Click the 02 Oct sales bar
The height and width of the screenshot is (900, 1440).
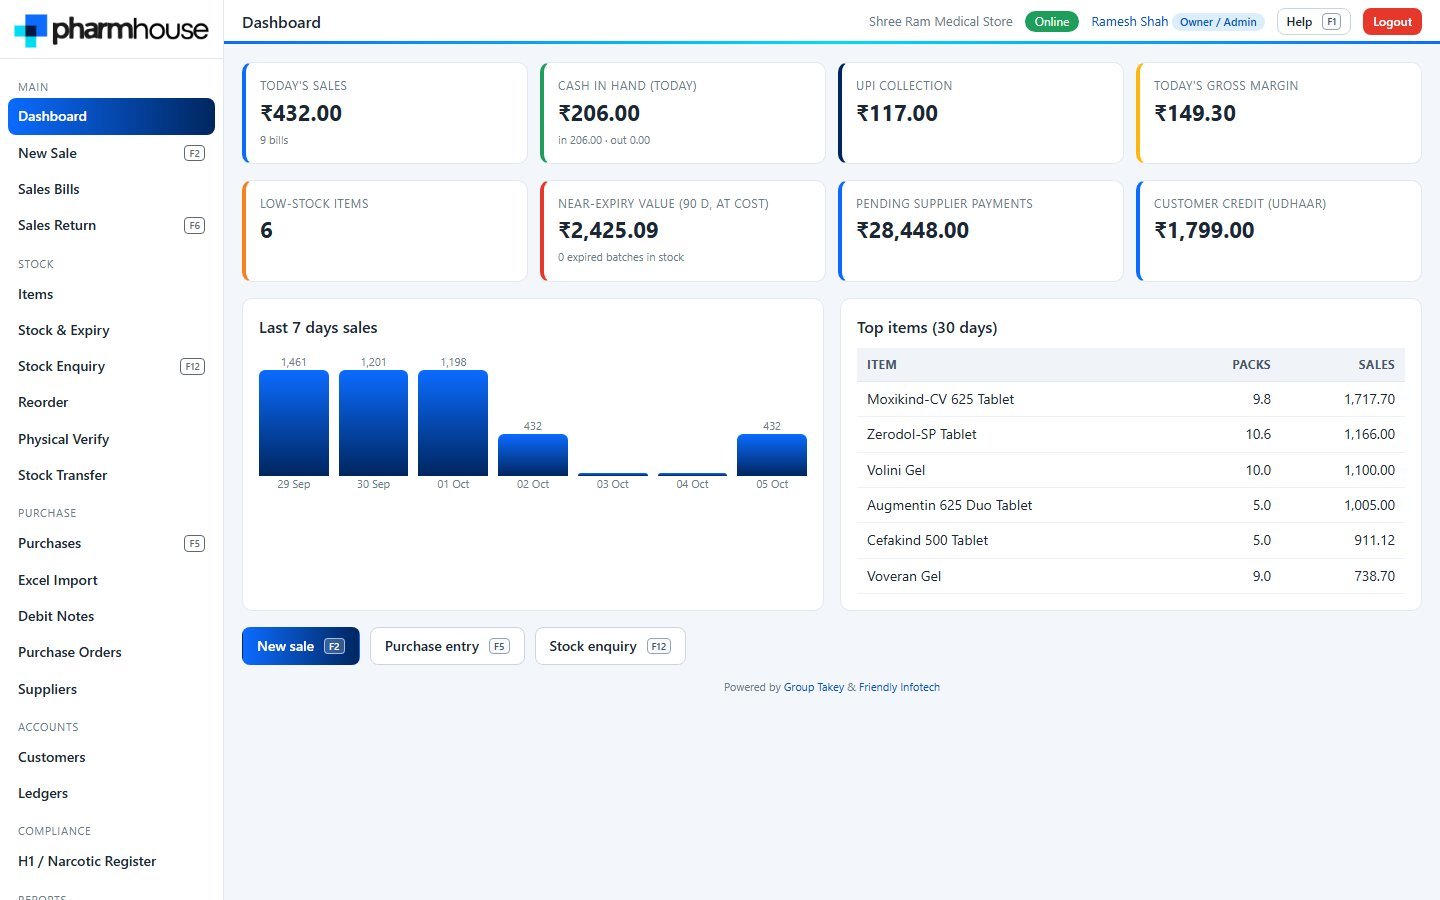click(533, 455)
